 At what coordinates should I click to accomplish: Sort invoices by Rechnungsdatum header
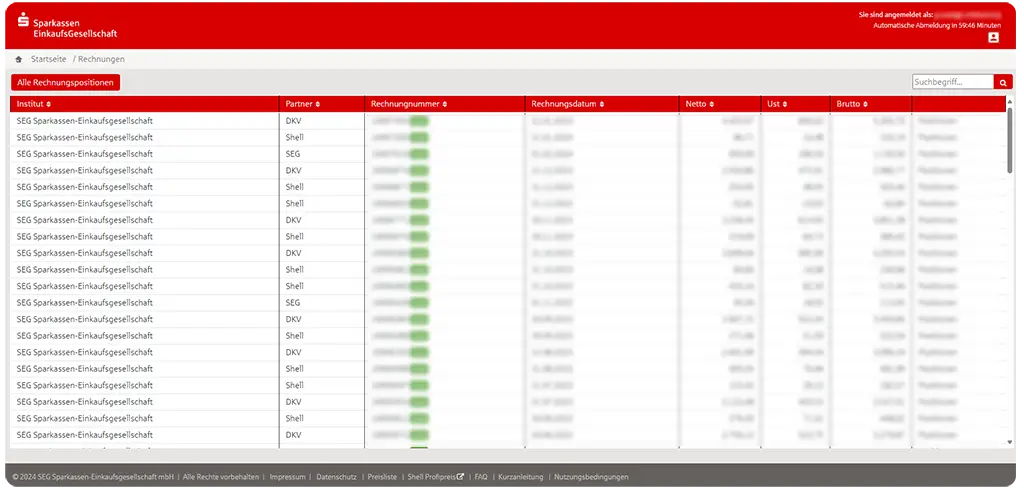pos(567,104)
